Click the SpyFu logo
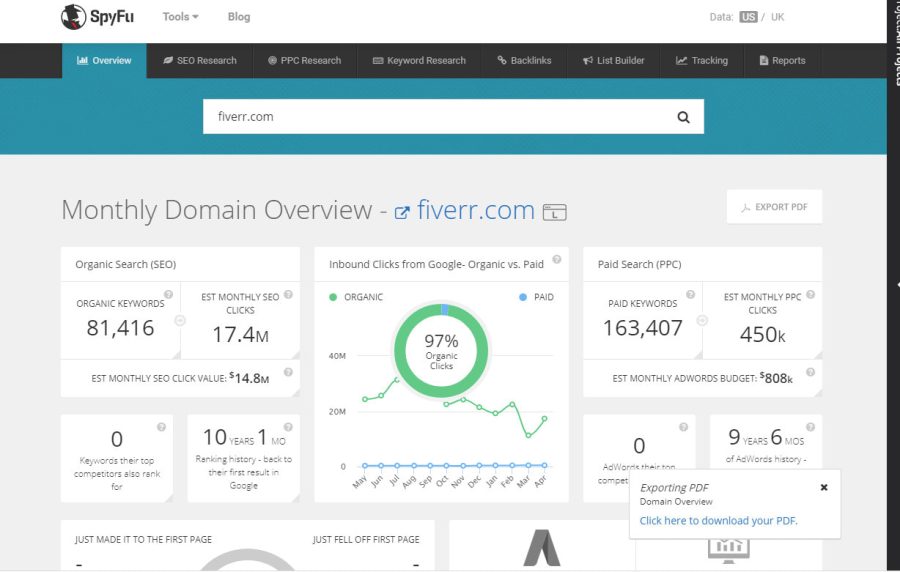This screenshot has width=900, height=572. pos(97,17)
